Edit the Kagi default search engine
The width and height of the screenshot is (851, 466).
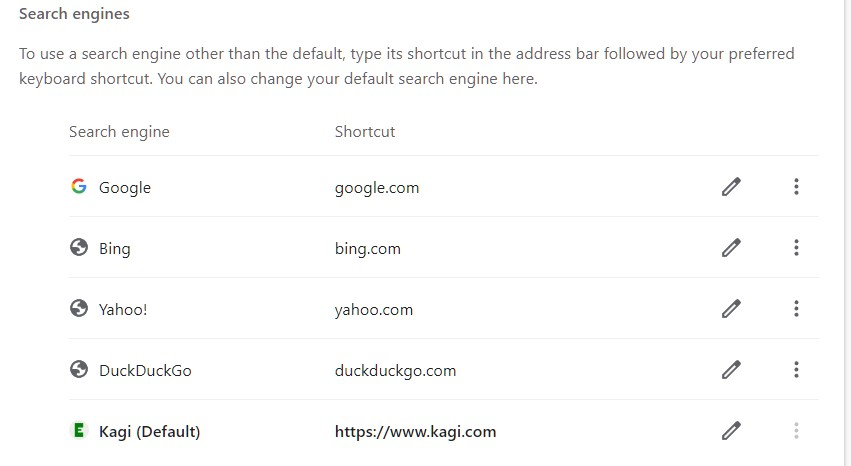pyautogui.click(x=731, y=431)
